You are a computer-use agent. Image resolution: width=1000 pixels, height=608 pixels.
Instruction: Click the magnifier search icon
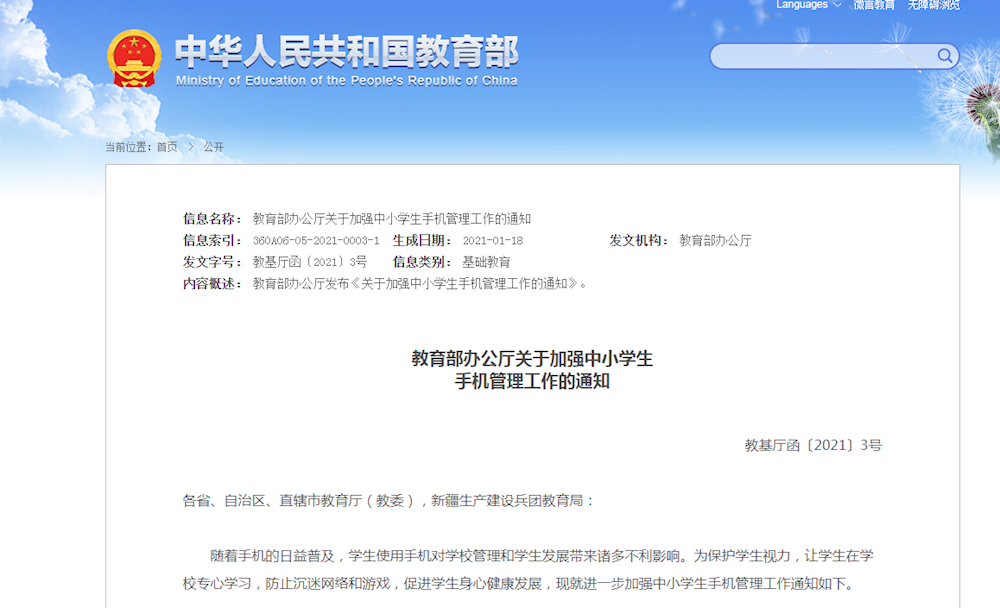944,56
